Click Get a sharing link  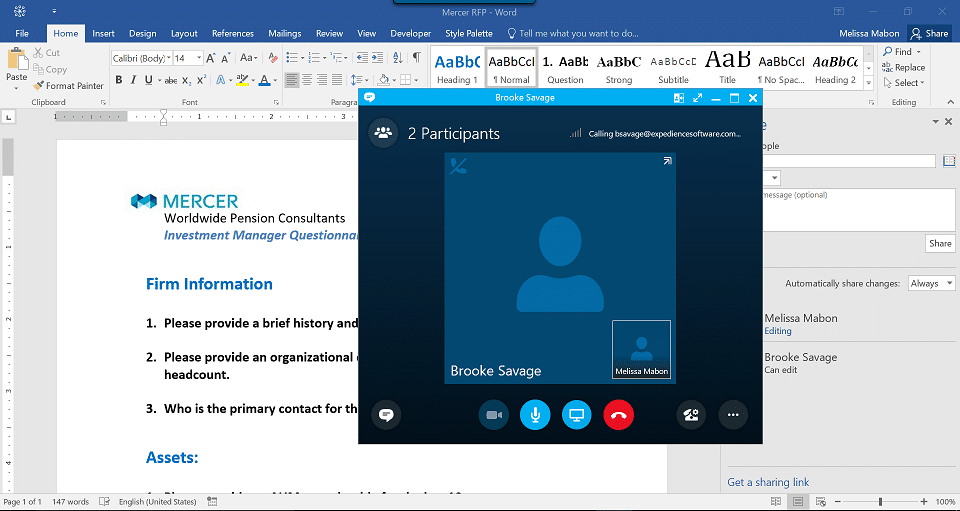point(768,482)
